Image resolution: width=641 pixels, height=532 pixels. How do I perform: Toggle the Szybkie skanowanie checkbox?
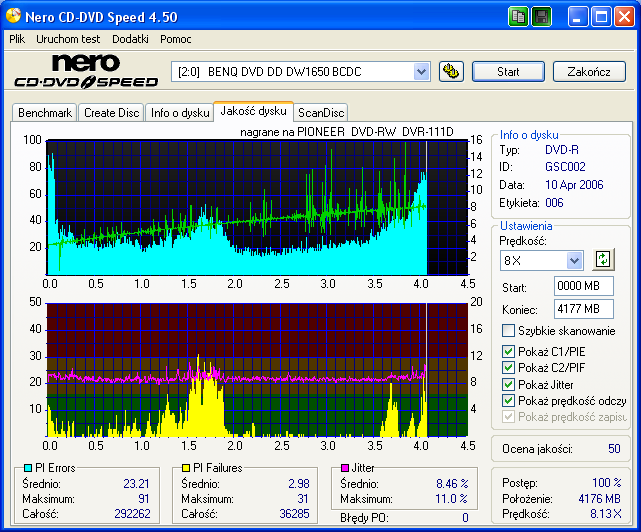click(x=508, y=330)
